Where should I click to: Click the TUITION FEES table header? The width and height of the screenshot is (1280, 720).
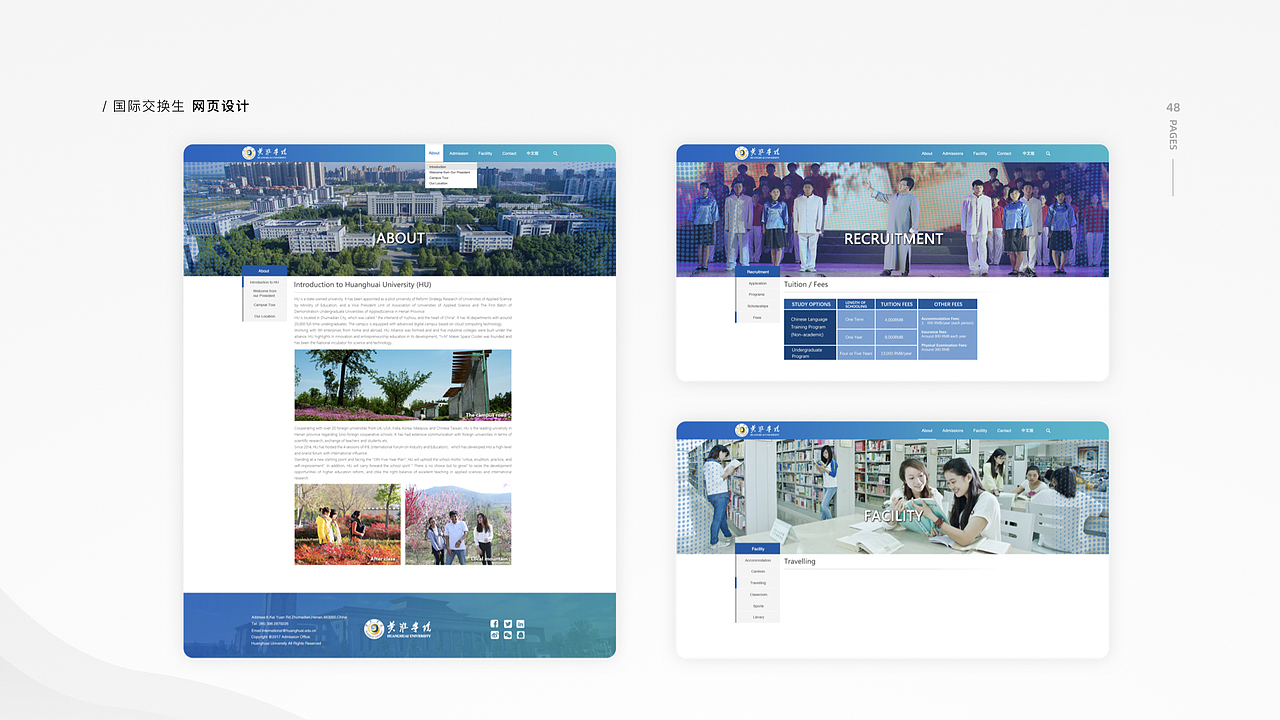pos(897,304)
